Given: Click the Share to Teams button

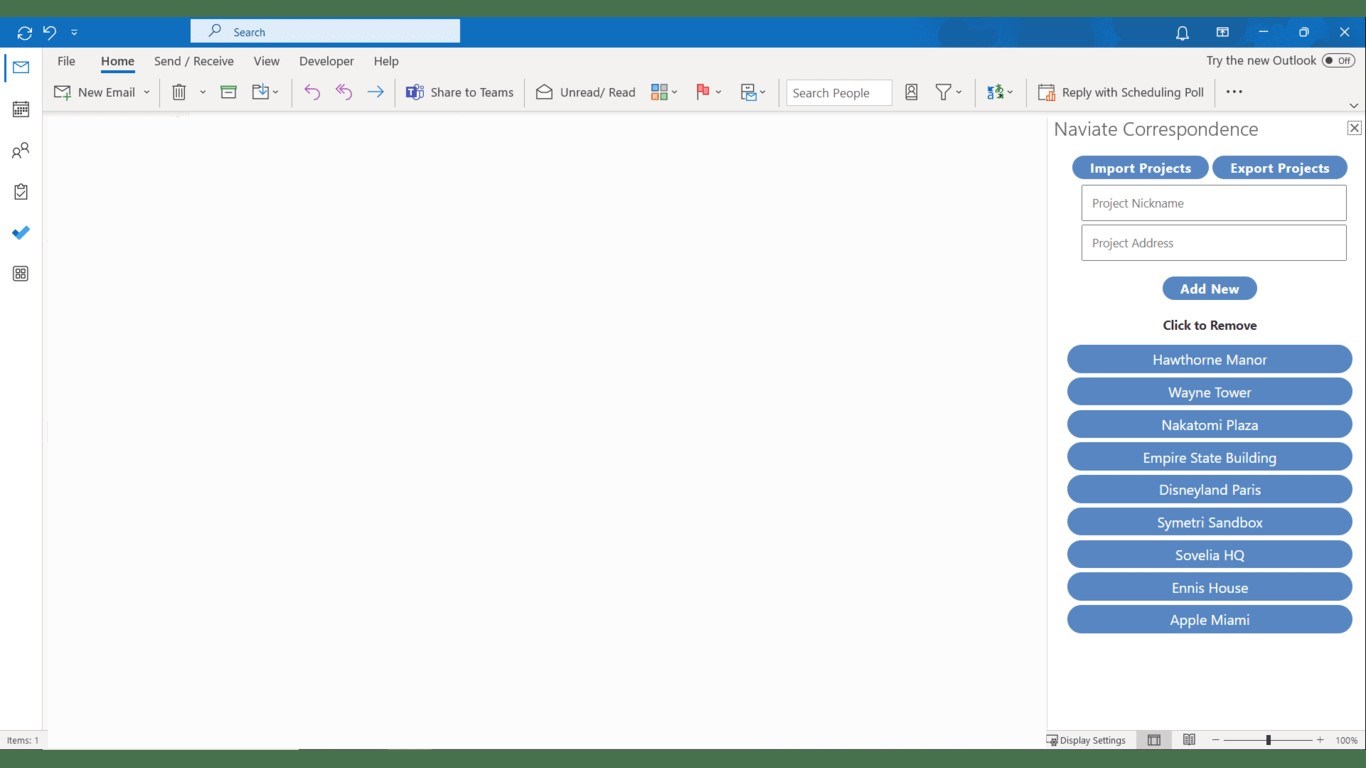Looking at the screenshot, I should [459, 92].
